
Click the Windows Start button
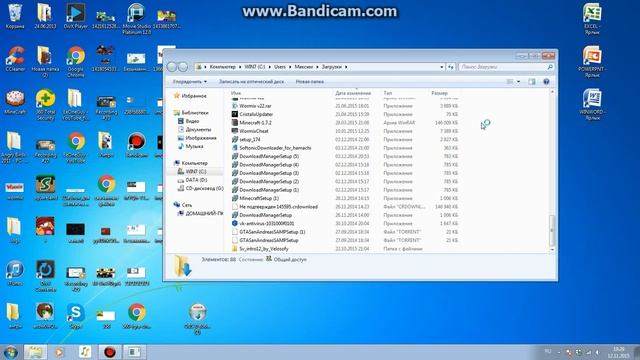11,352
